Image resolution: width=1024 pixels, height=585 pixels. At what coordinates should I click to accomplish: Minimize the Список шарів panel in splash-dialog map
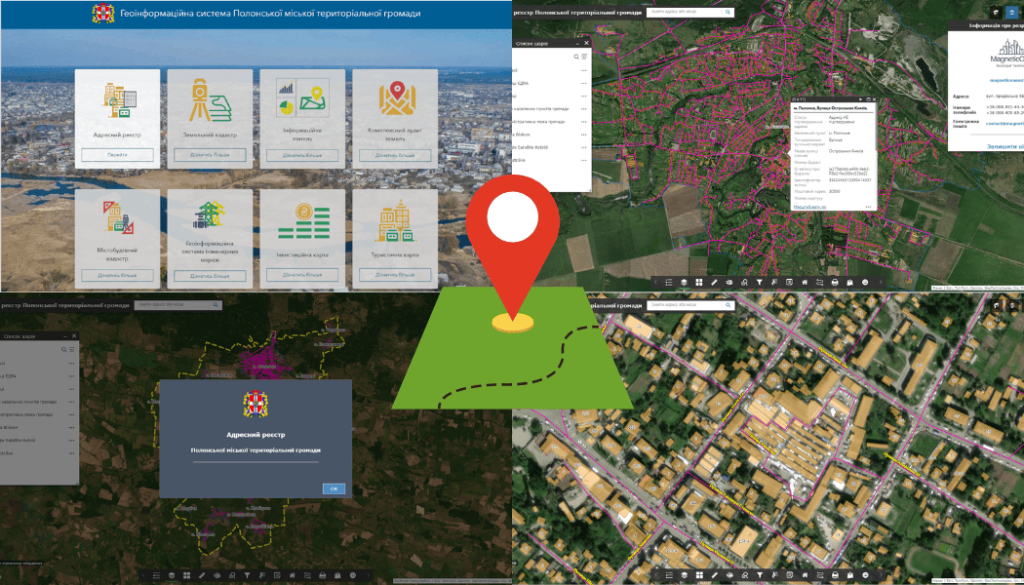[65, 336]
